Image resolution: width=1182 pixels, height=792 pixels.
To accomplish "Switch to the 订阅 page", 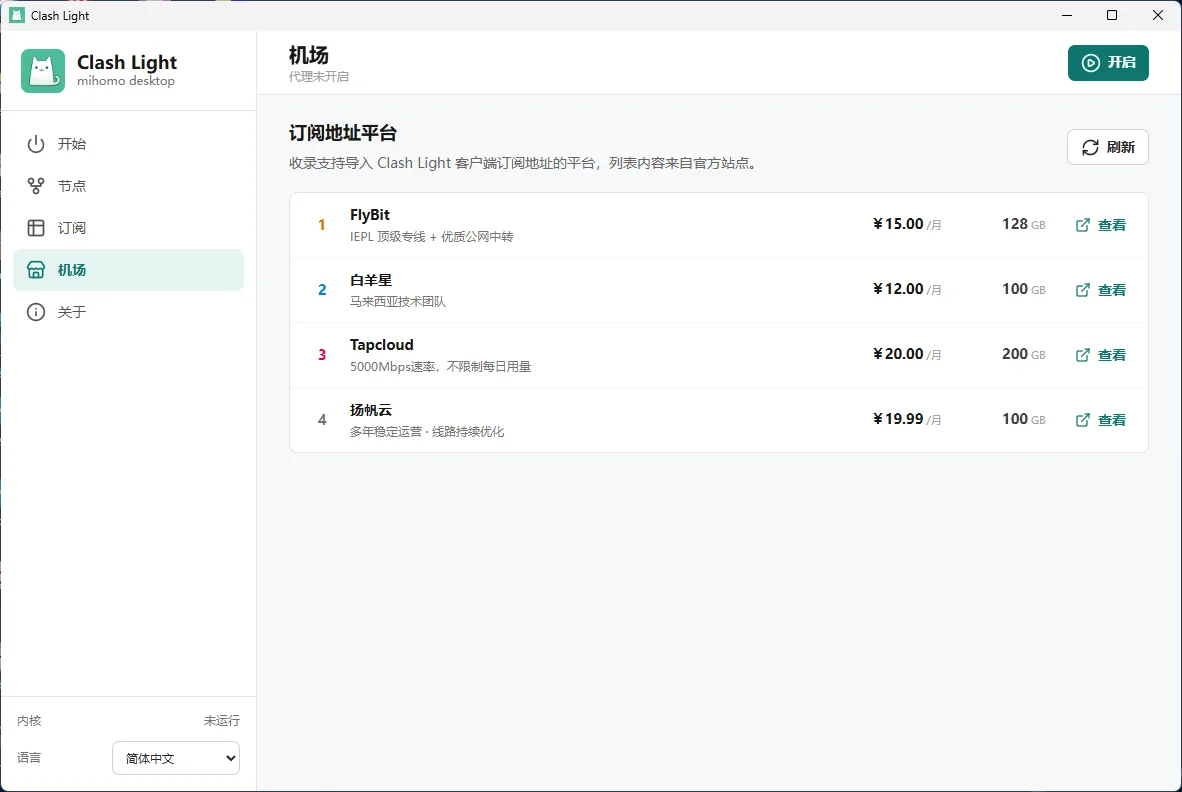I will (128, 228).
